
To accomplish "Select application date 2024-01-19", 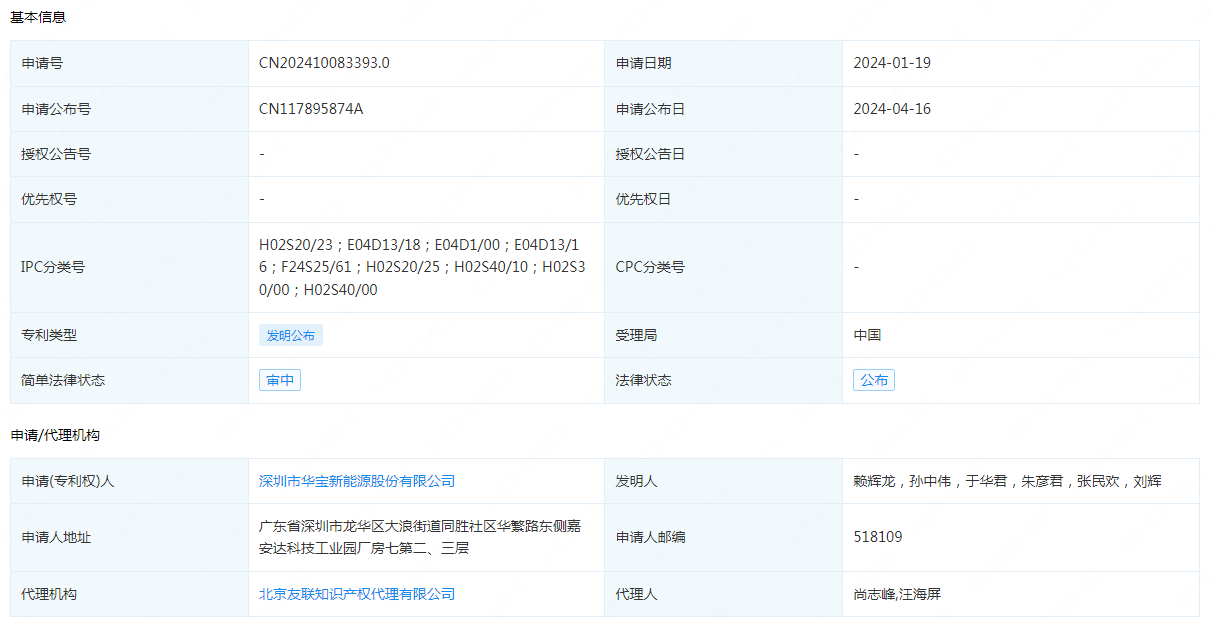I will click(892, 63).
